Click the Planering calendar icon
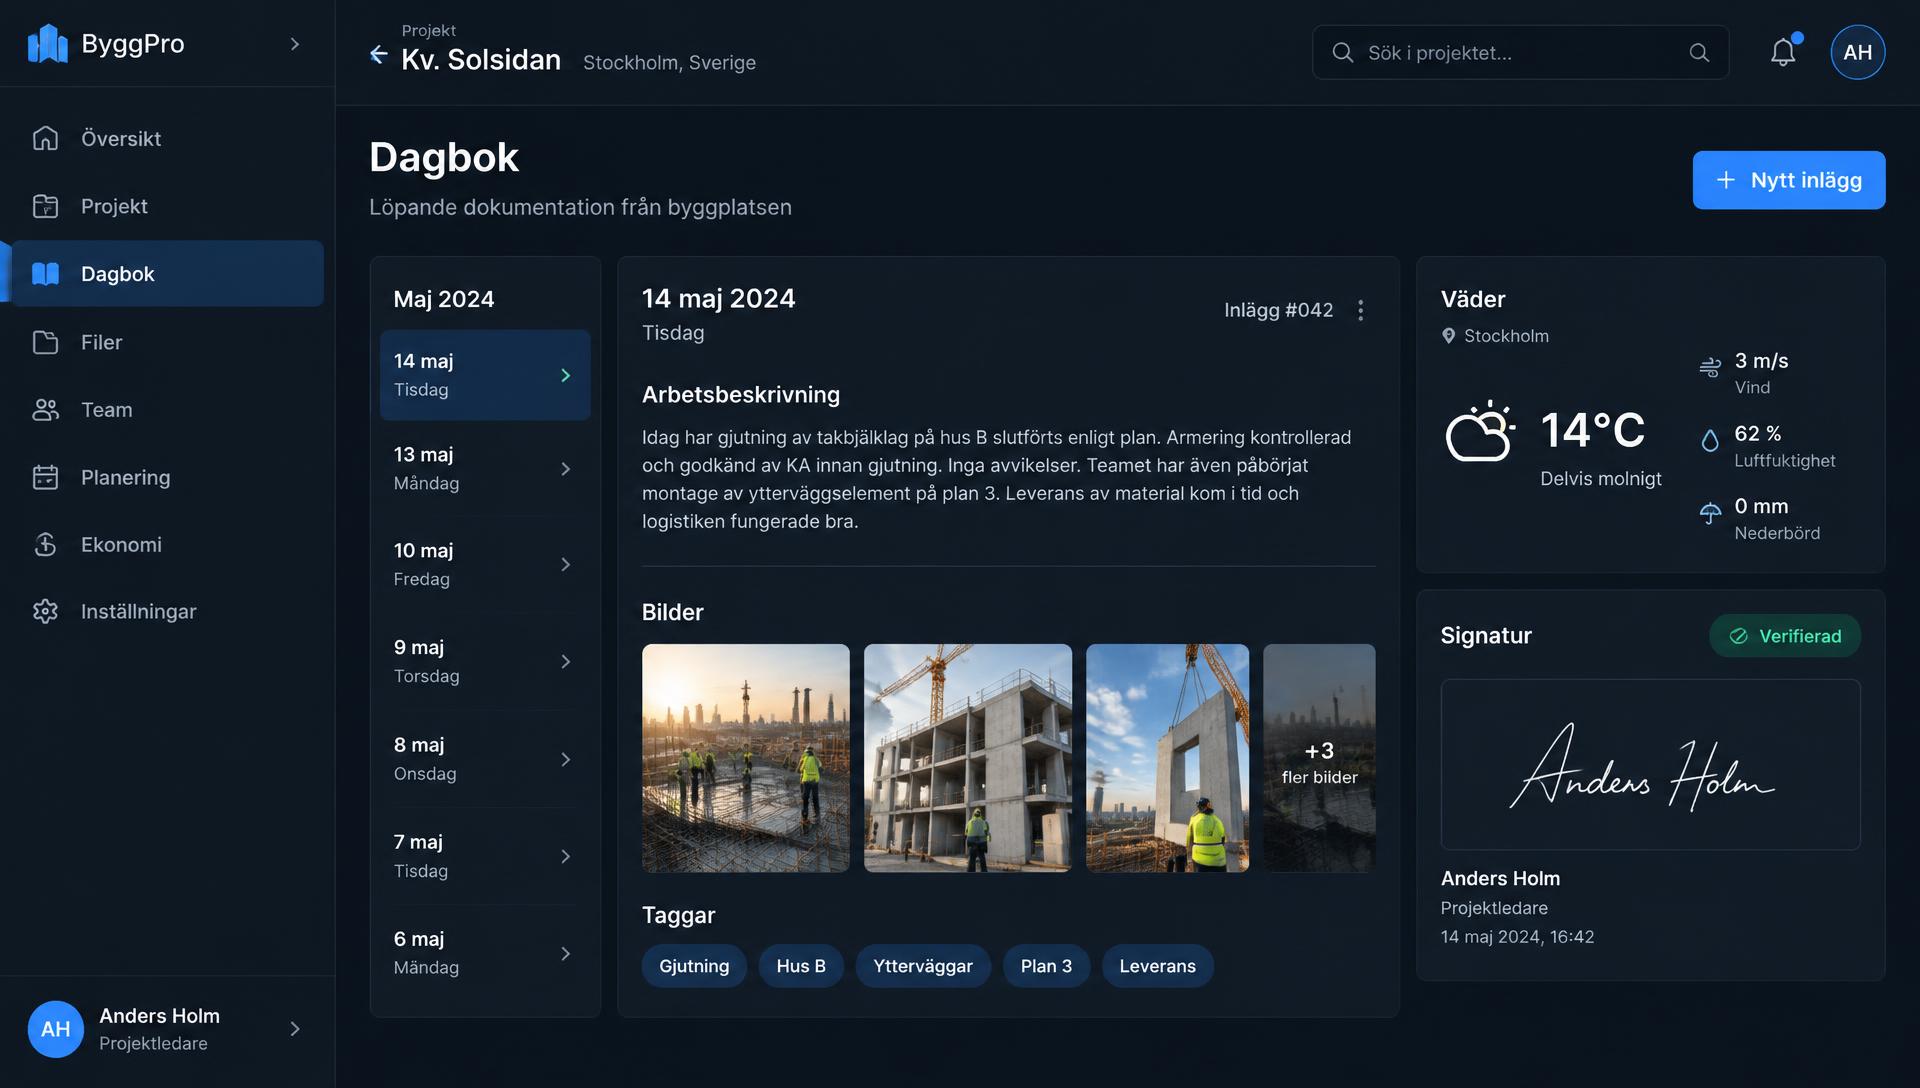Screen dimensions: 1920x1088 (46, 477)
